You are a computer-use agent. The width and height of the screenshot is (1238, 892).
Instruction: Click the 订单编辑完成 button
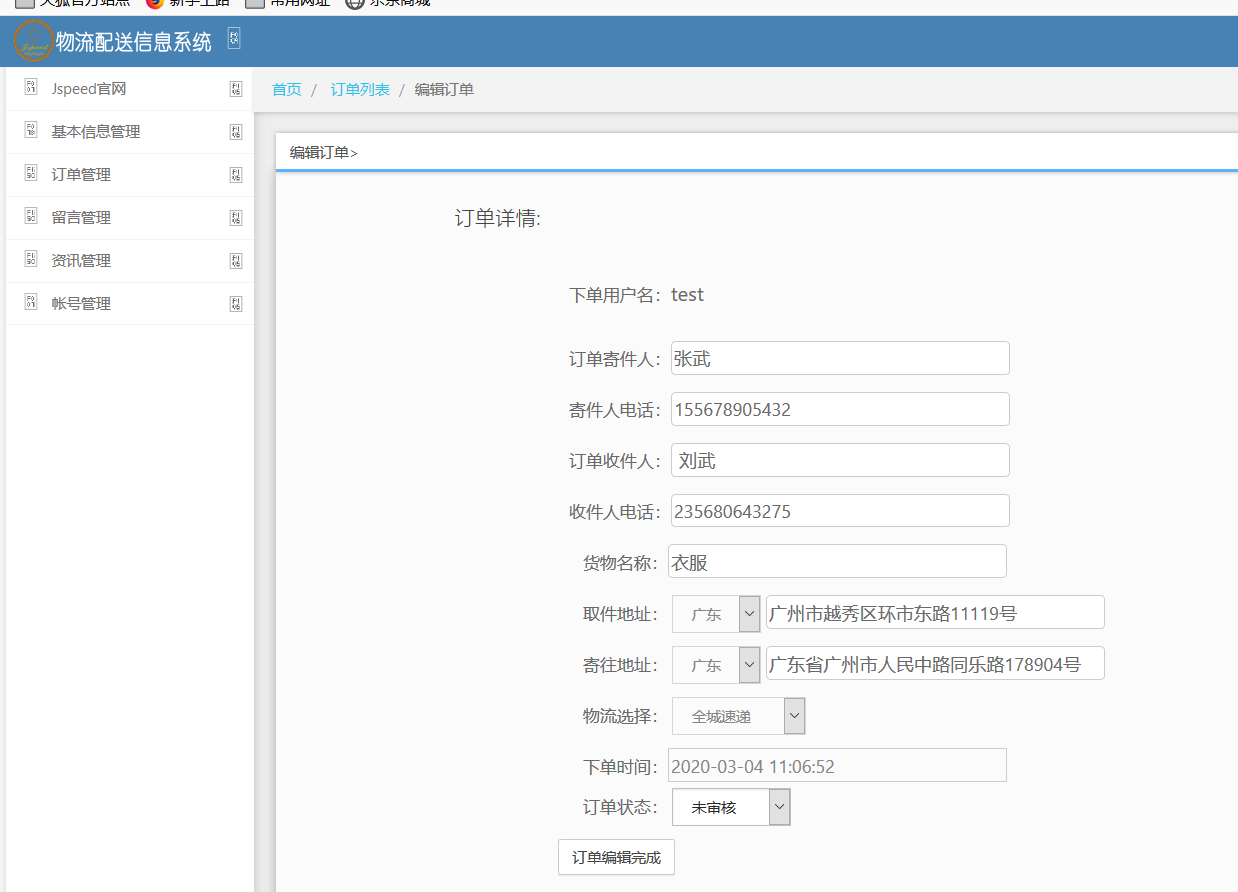pyautogui.click(x=616, y=858)
